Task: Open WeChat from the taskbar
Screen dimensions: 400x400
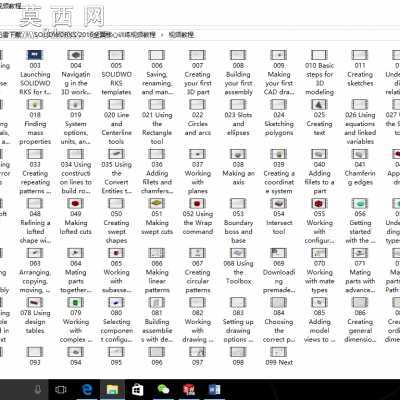Action: 163,389
